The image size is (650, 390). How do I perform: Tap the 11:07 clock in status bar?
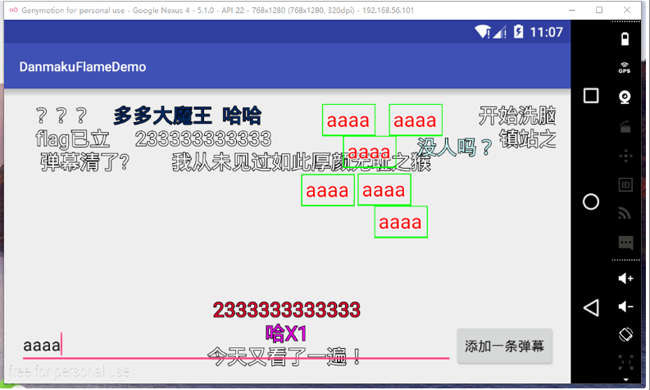click(x=546, y=32)
